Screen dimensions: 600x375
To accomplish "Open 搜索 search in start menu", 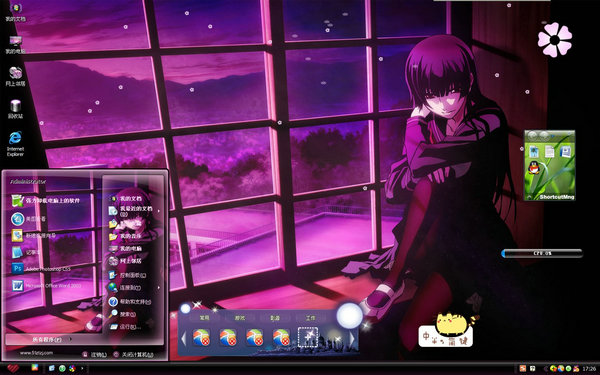I will click(123, 314).
